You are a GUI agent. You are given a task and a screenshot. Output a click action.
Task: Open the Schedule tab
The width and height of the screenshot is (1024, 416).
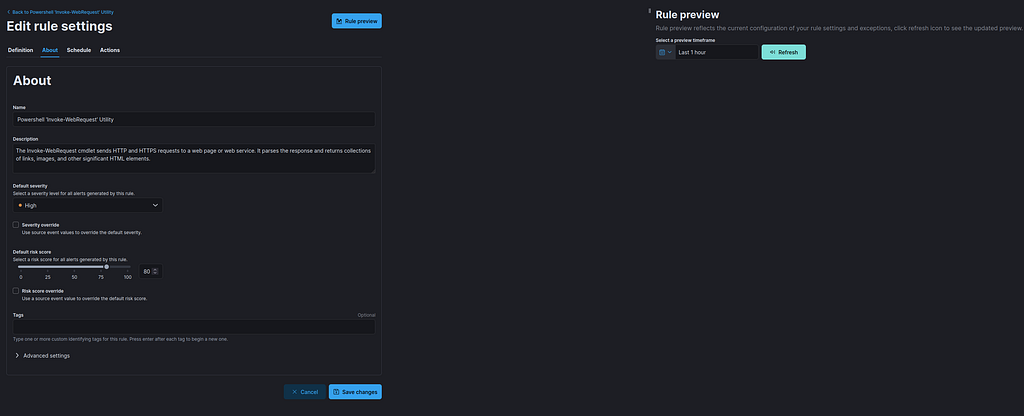click(x=79, y=50)
